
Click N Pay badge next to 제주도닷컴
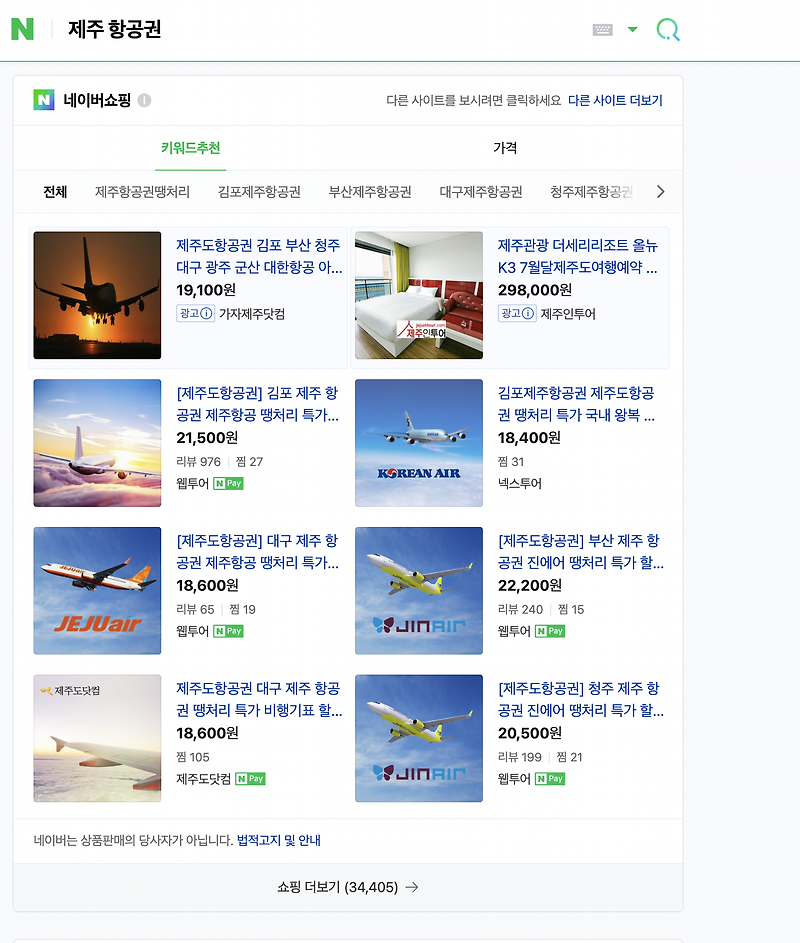tap(250, 779)
